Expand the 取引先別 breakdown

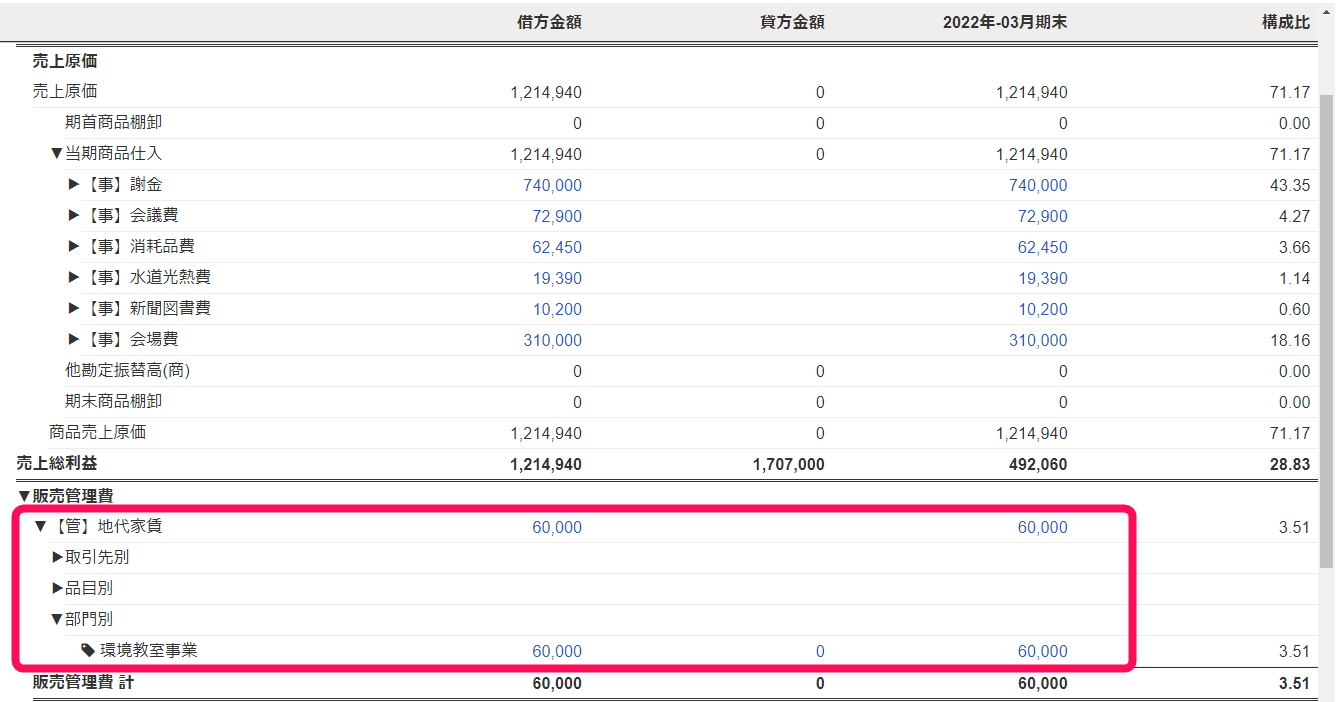pyautogui.click(x=57, y=558)
